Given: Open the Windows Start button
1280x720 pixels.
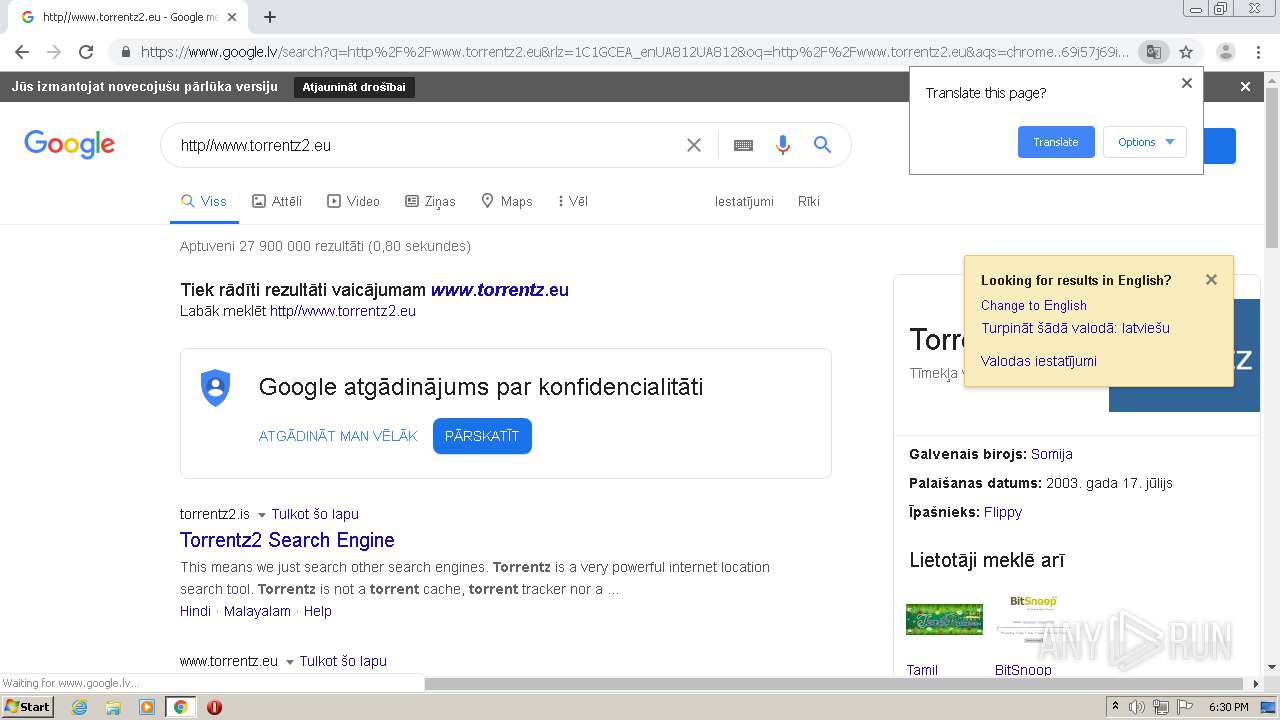Looking at the screenshot, I should pos(27,707).
